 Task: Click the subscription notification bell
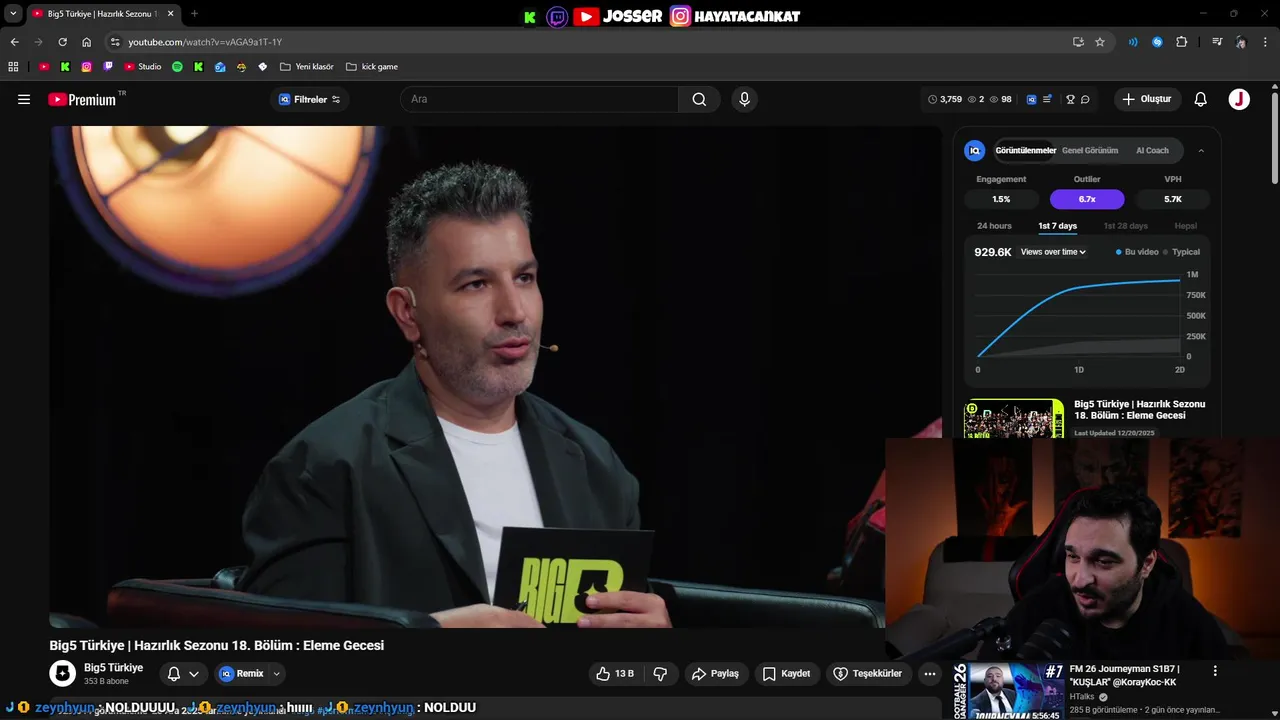tap(174, 674)
